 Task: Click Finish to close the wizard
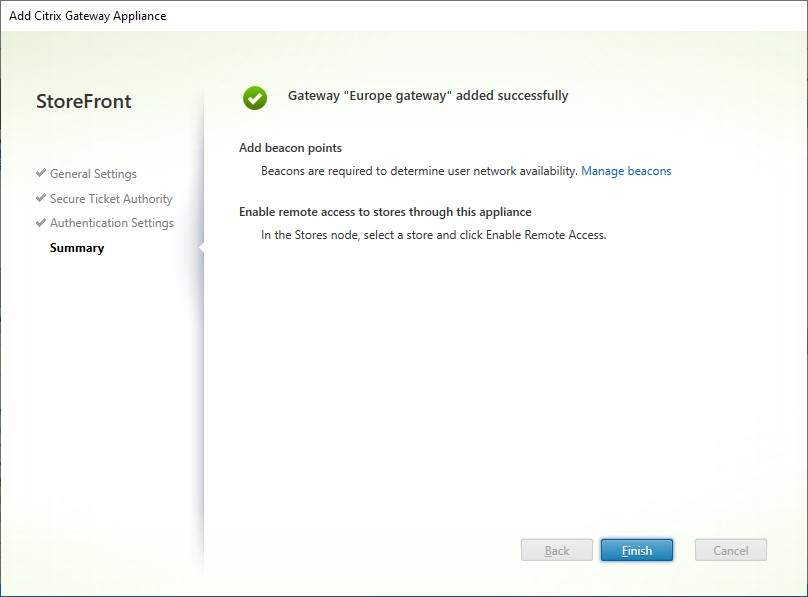coord(637,550)
